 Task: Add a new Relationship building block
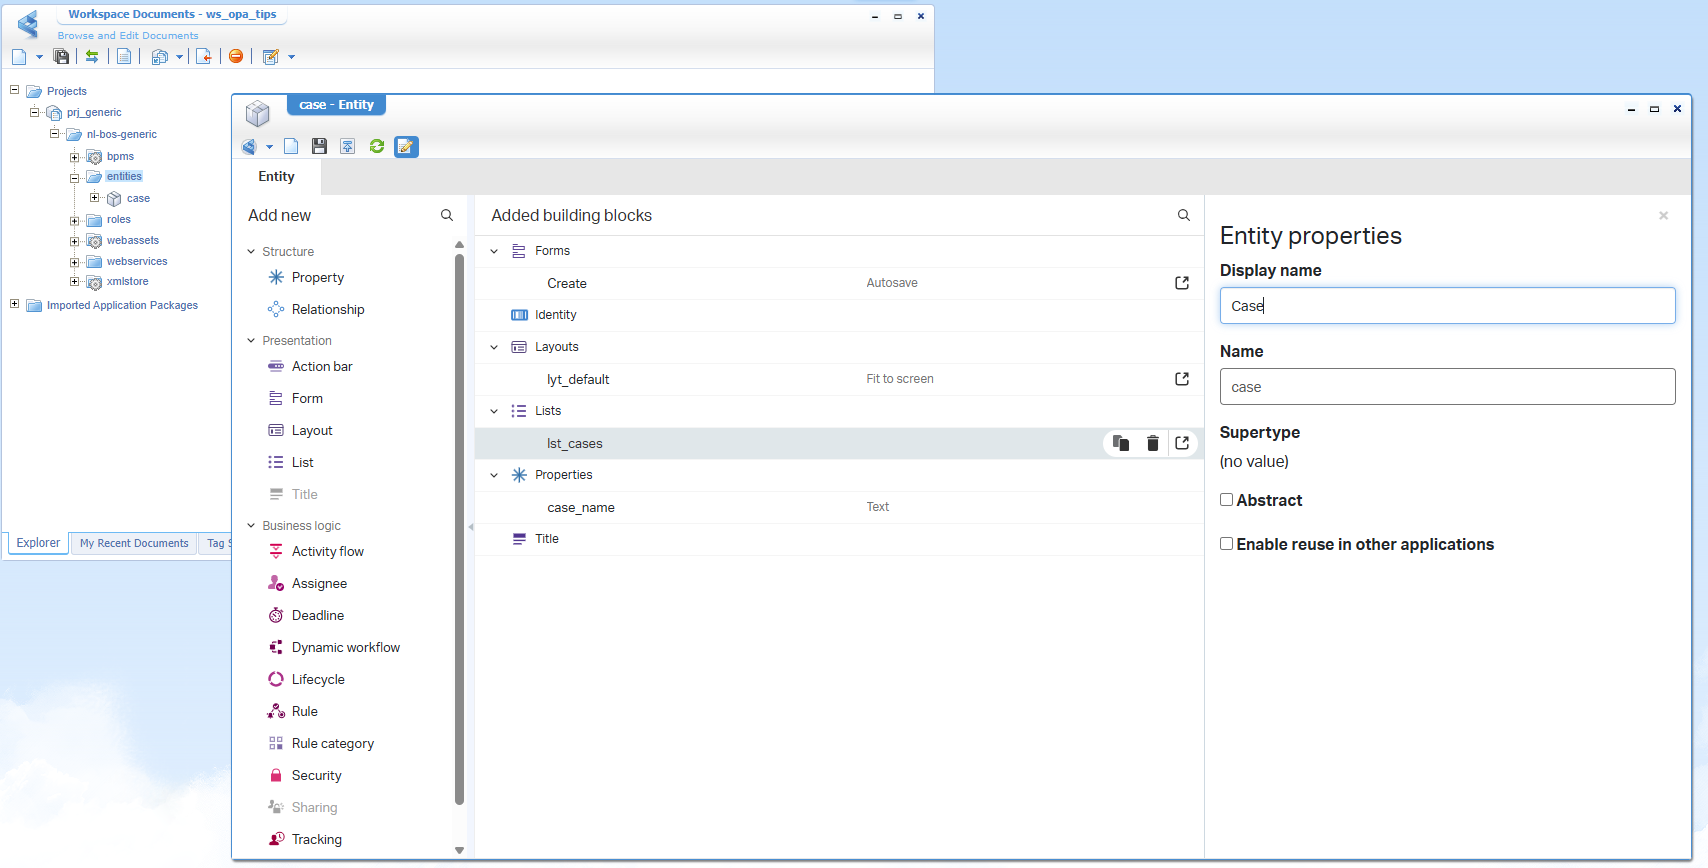click(328, 309)
